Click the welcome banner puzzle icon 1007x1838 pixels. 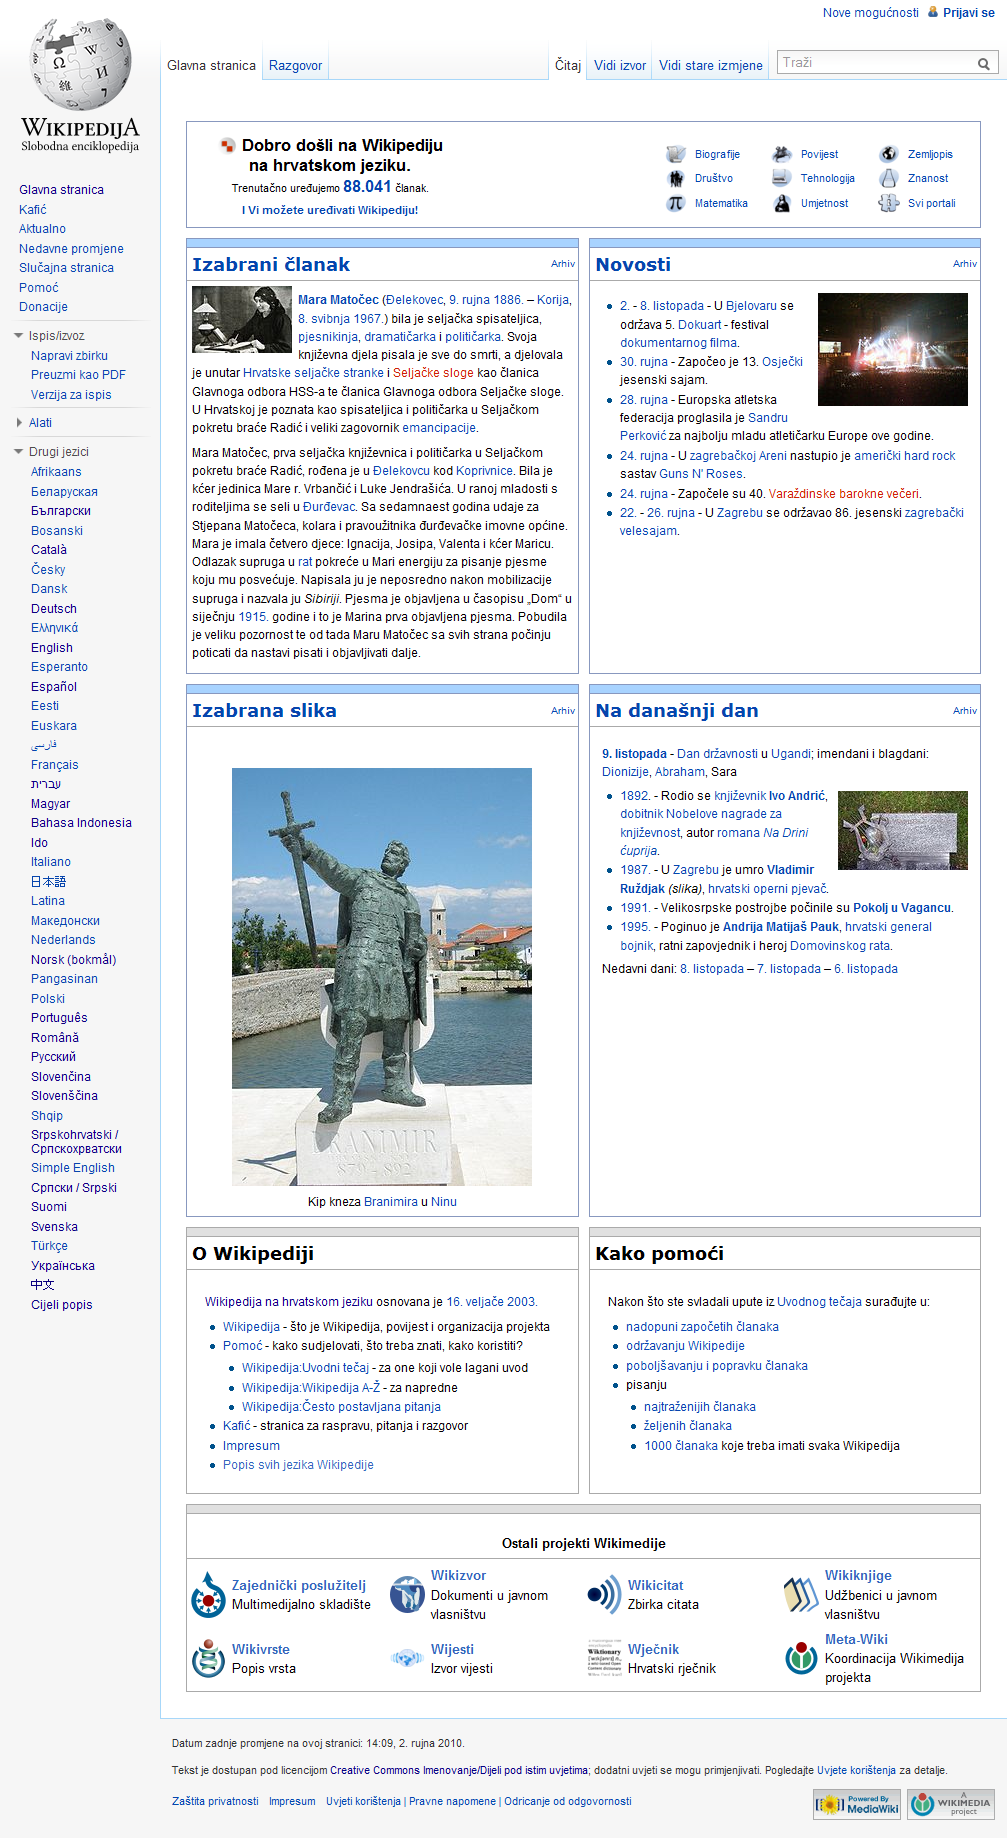point(228,146)
